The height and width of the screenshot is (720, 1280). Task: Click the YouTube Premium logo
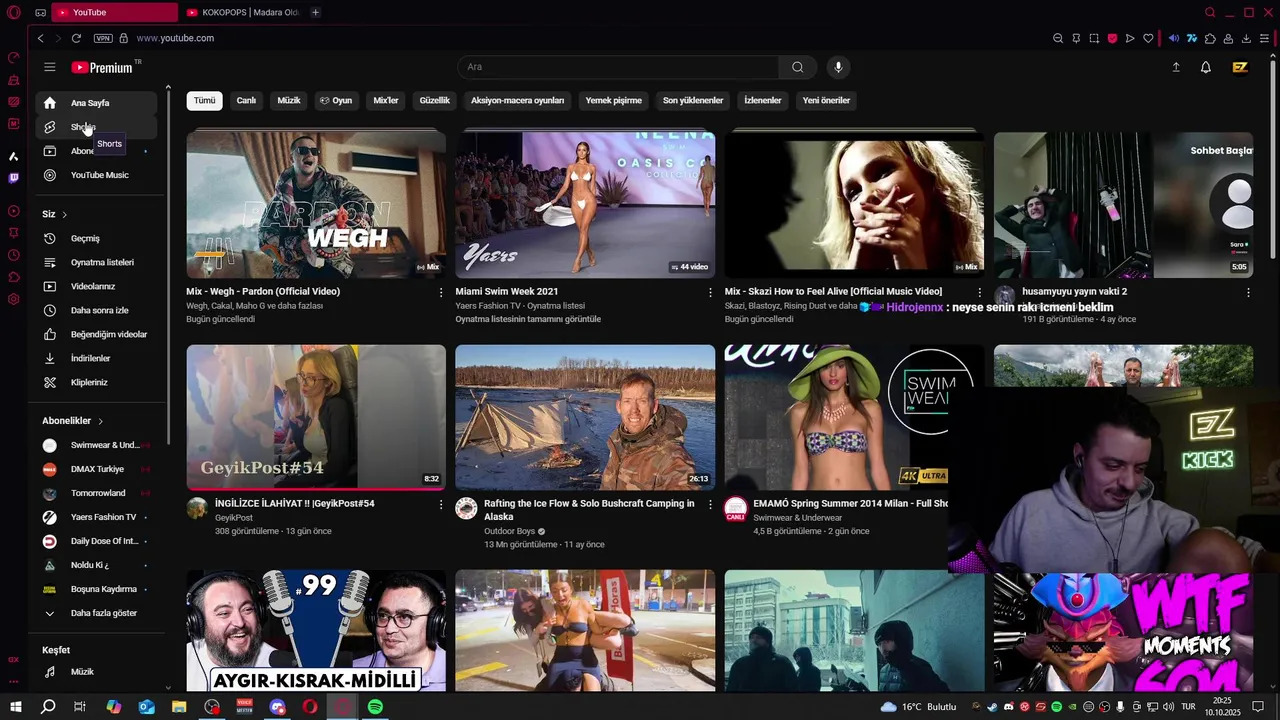pyautogui.click(x=102, y=67)
